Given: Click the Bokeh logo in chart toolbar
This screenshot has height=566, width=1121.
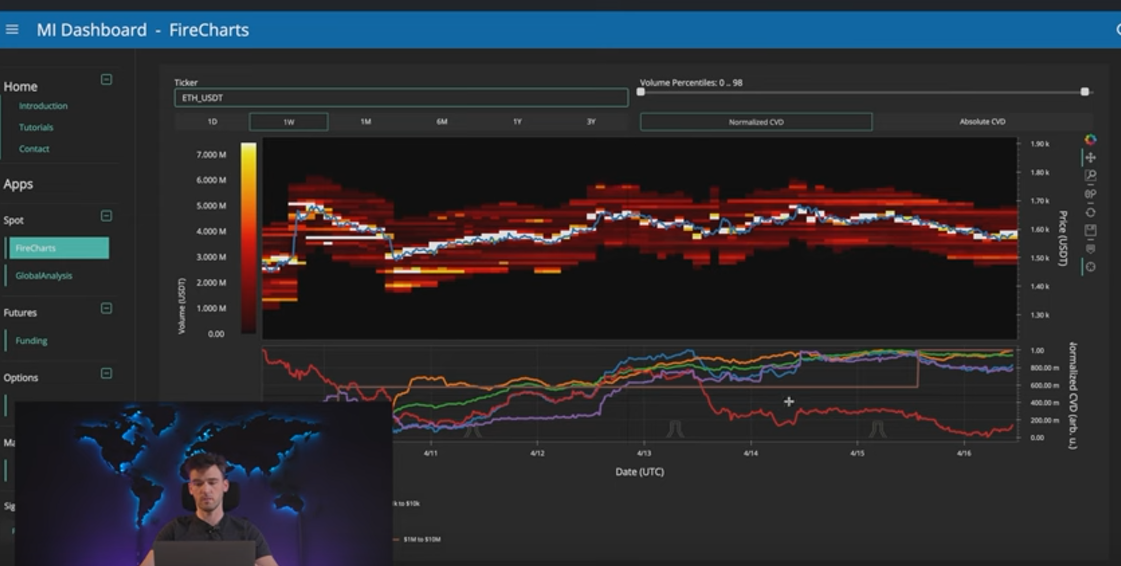Looking at the screenshot, I should pos(1090,140).
